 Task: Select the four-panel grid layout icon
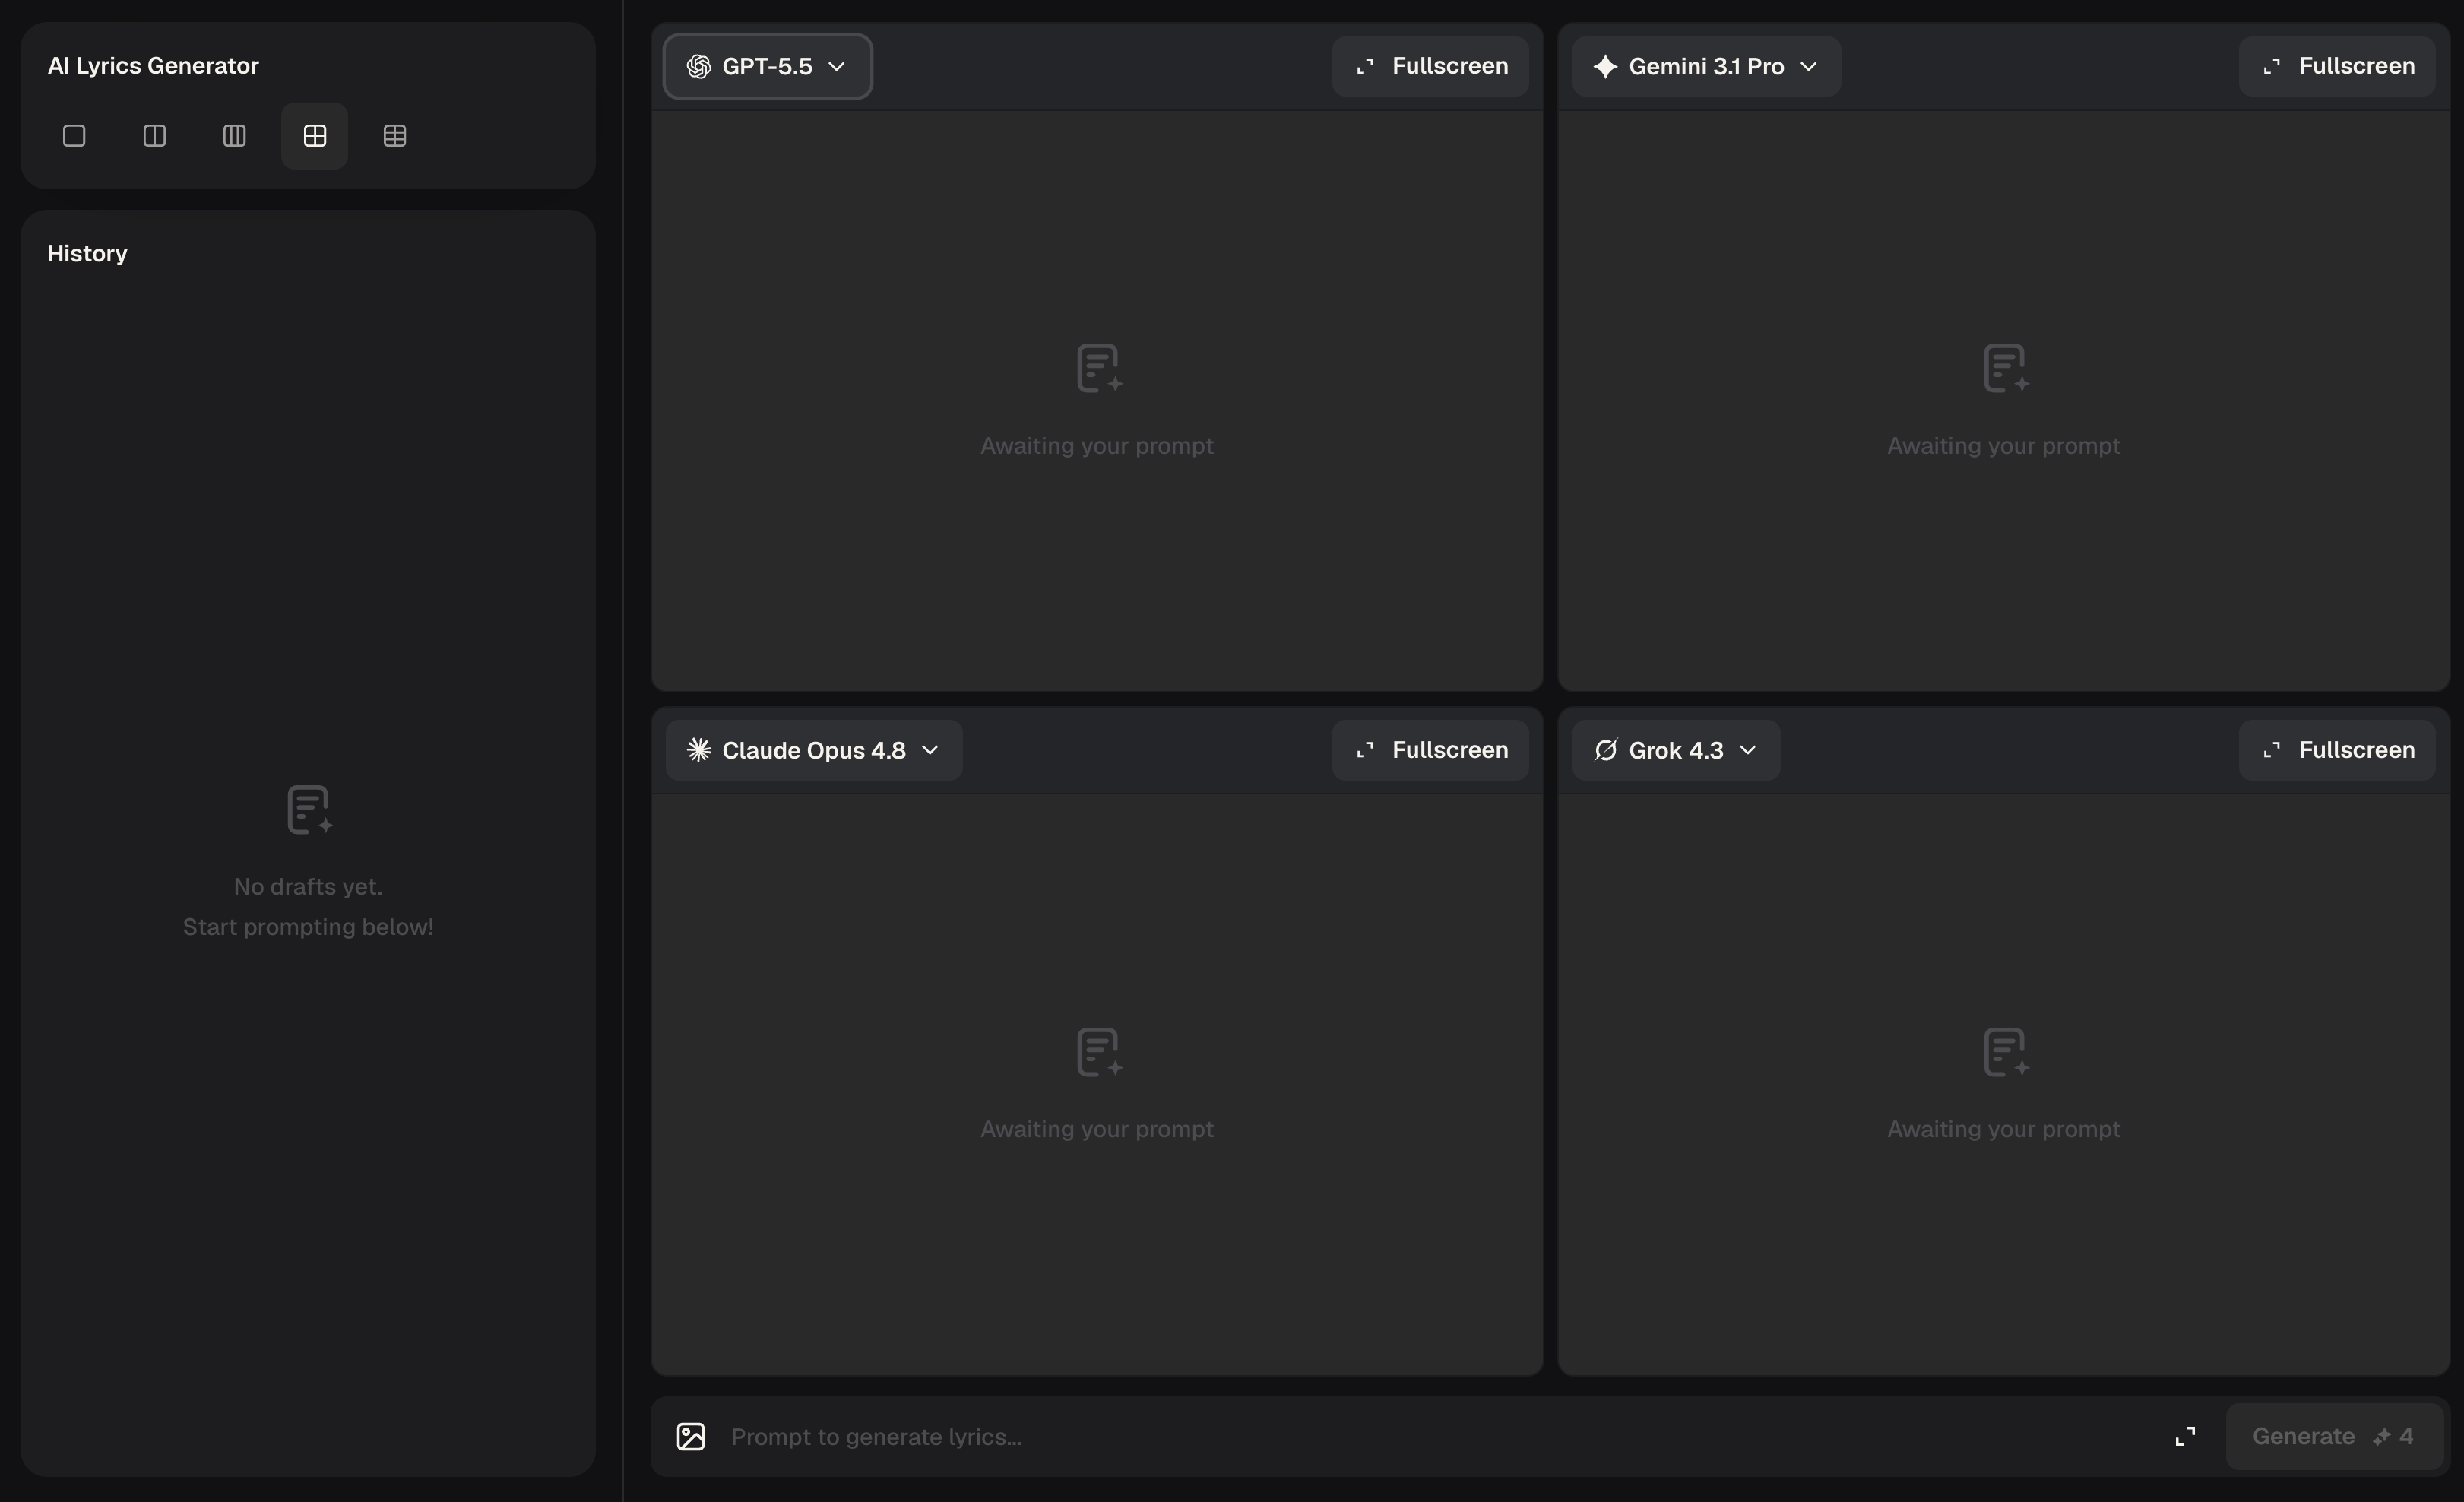[x=314, y=136]
